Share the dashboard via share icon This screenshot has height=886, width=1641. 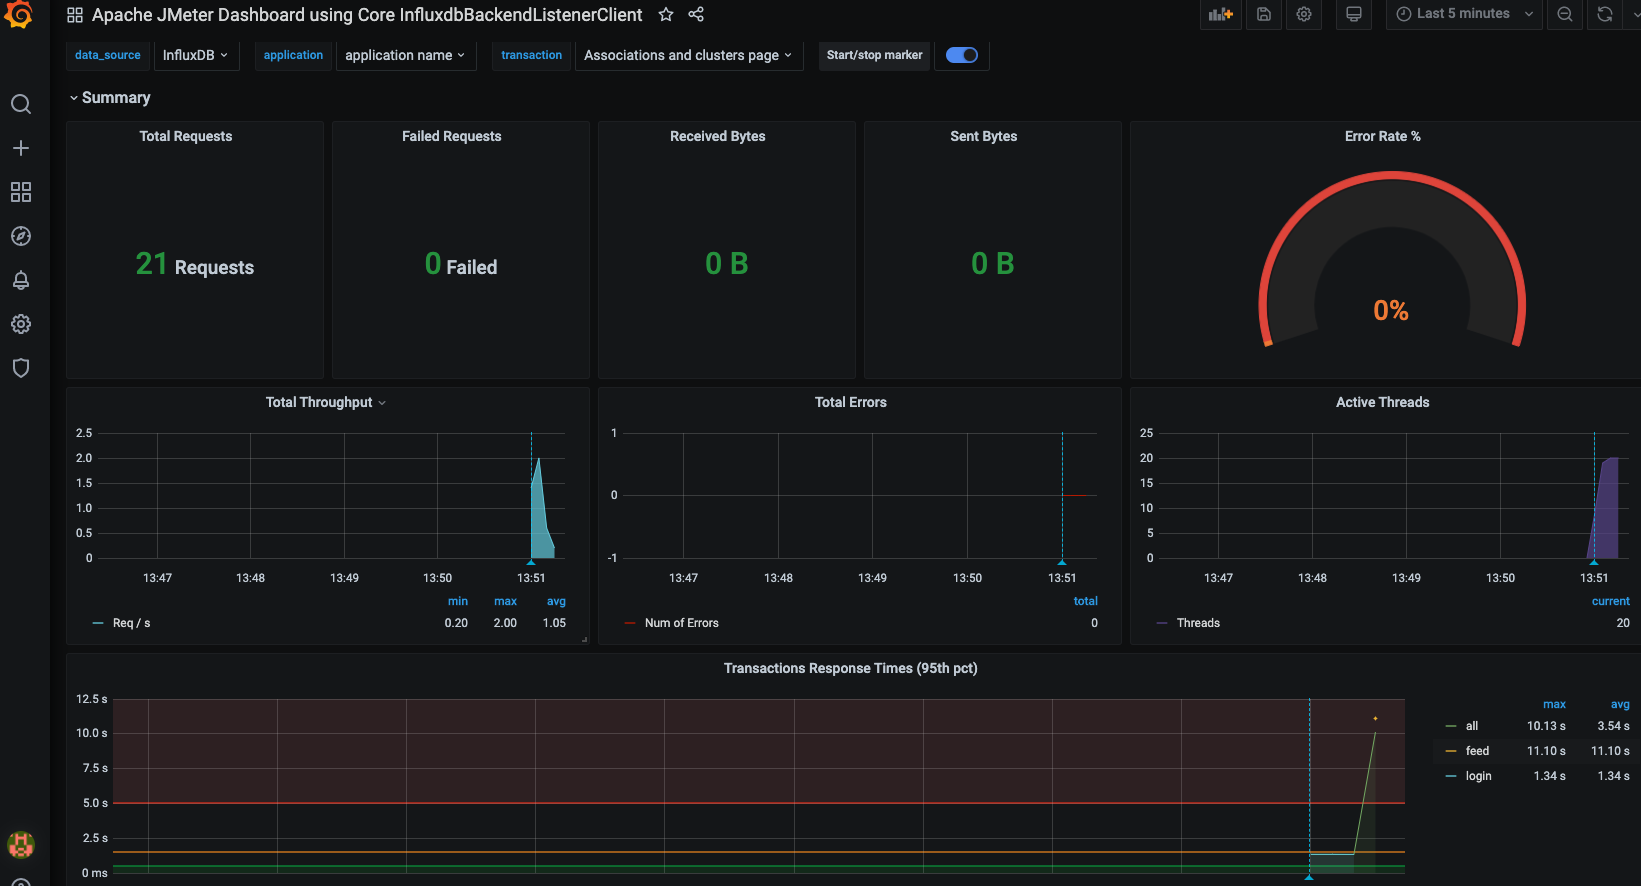point(696,14)
